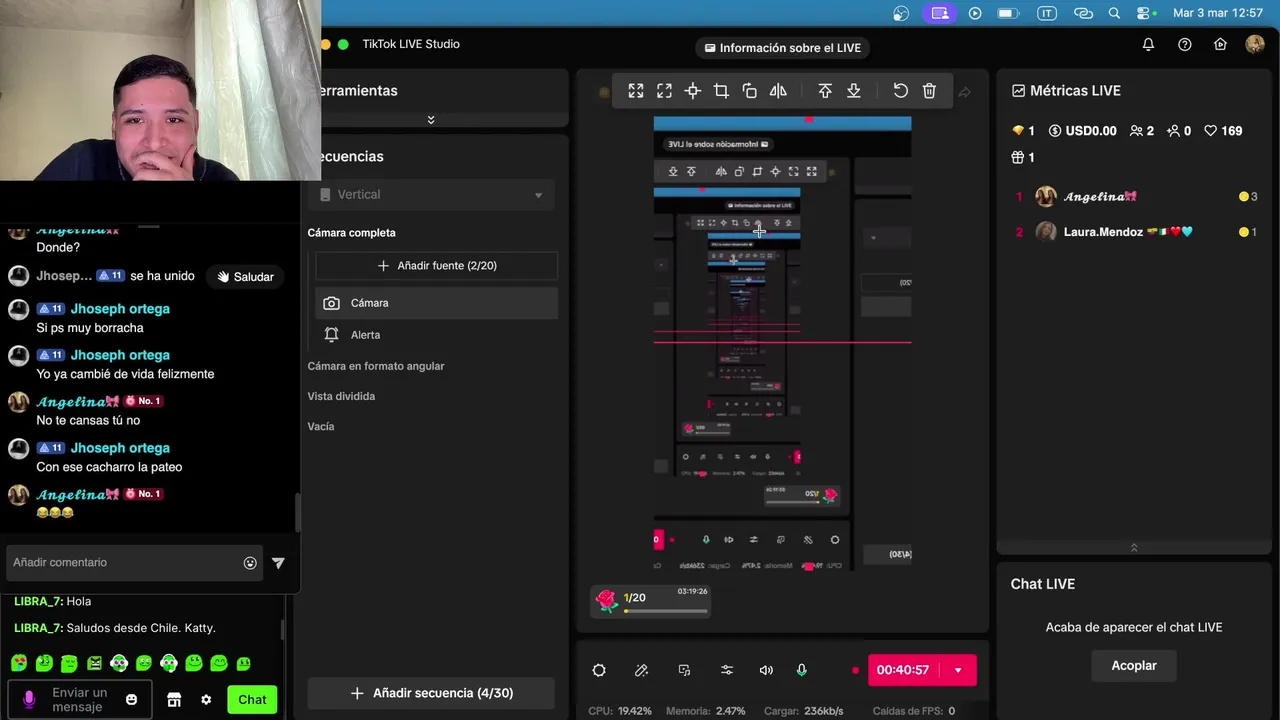
Task: Click the angry square green emote
Action: [94, 663]
